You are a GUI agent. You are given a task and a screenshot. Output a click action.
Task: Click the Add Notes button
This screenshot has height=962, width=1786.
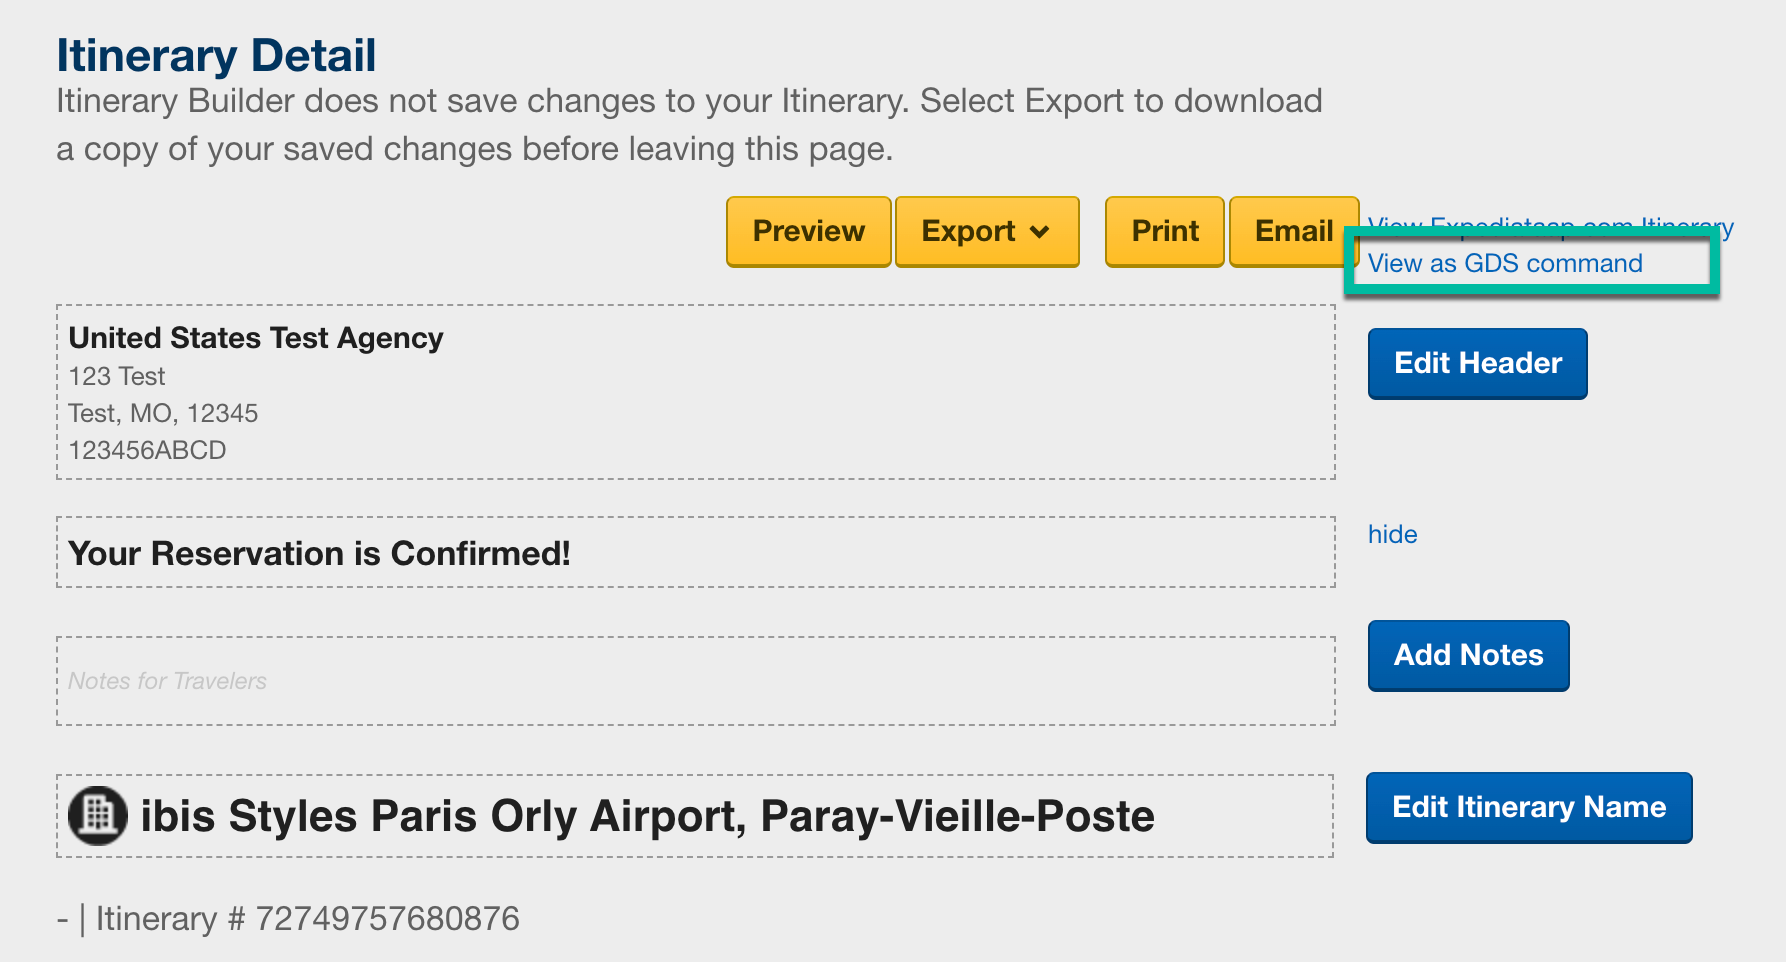click(1468, 655)
